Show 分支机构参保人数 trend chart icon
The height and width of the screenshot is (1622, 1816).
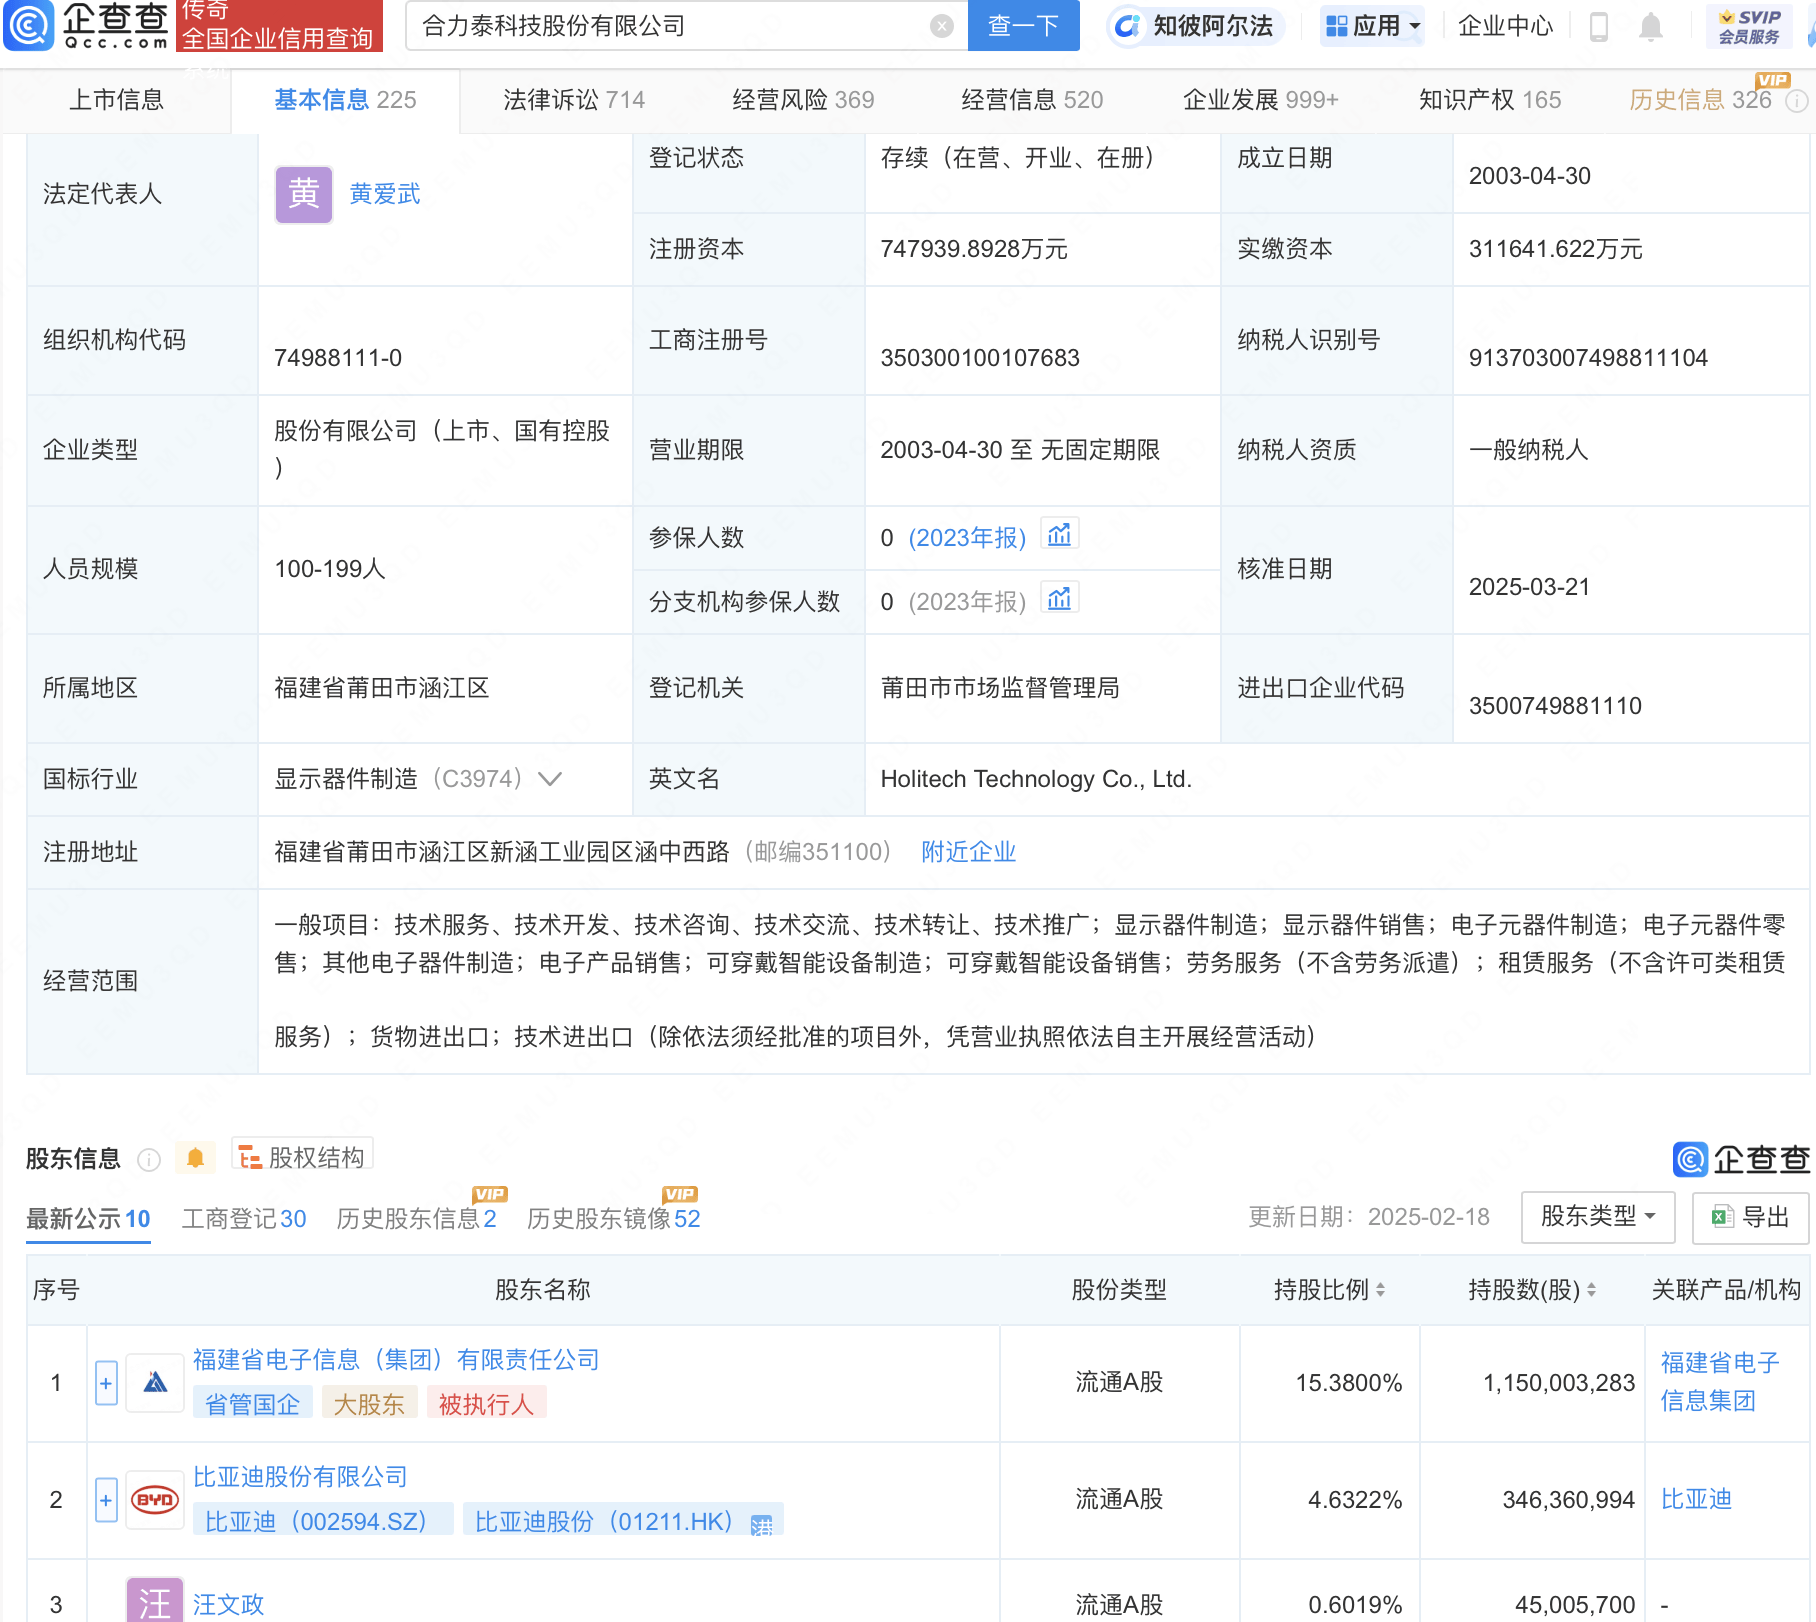(x=1059, y=599)
